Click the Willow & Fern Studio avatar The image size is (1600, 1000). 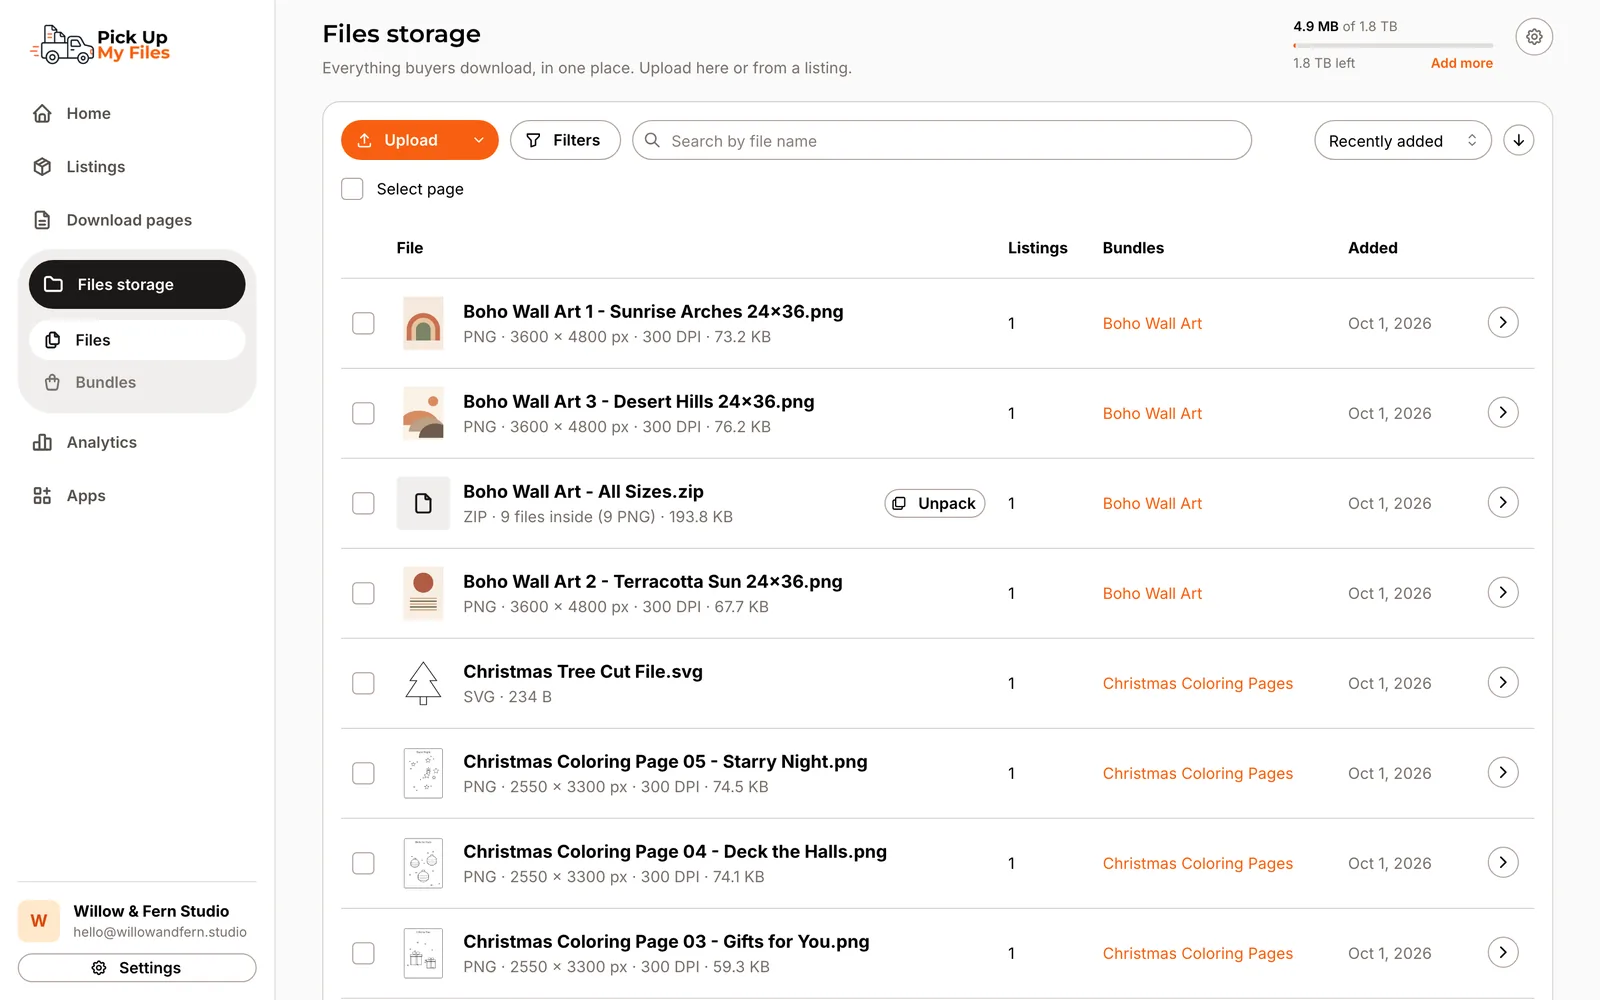[x=39, y=921]
